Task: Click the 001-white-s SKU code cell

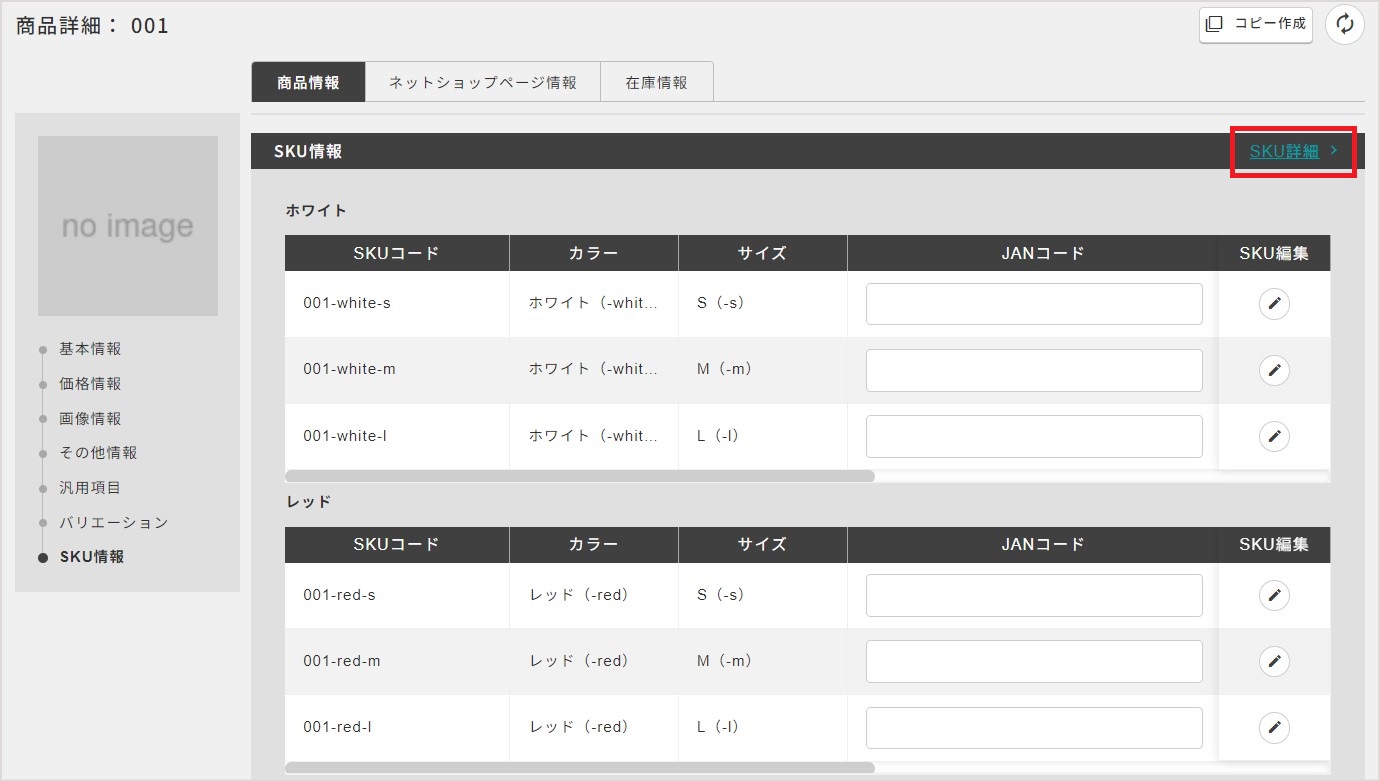Action: 397,304
